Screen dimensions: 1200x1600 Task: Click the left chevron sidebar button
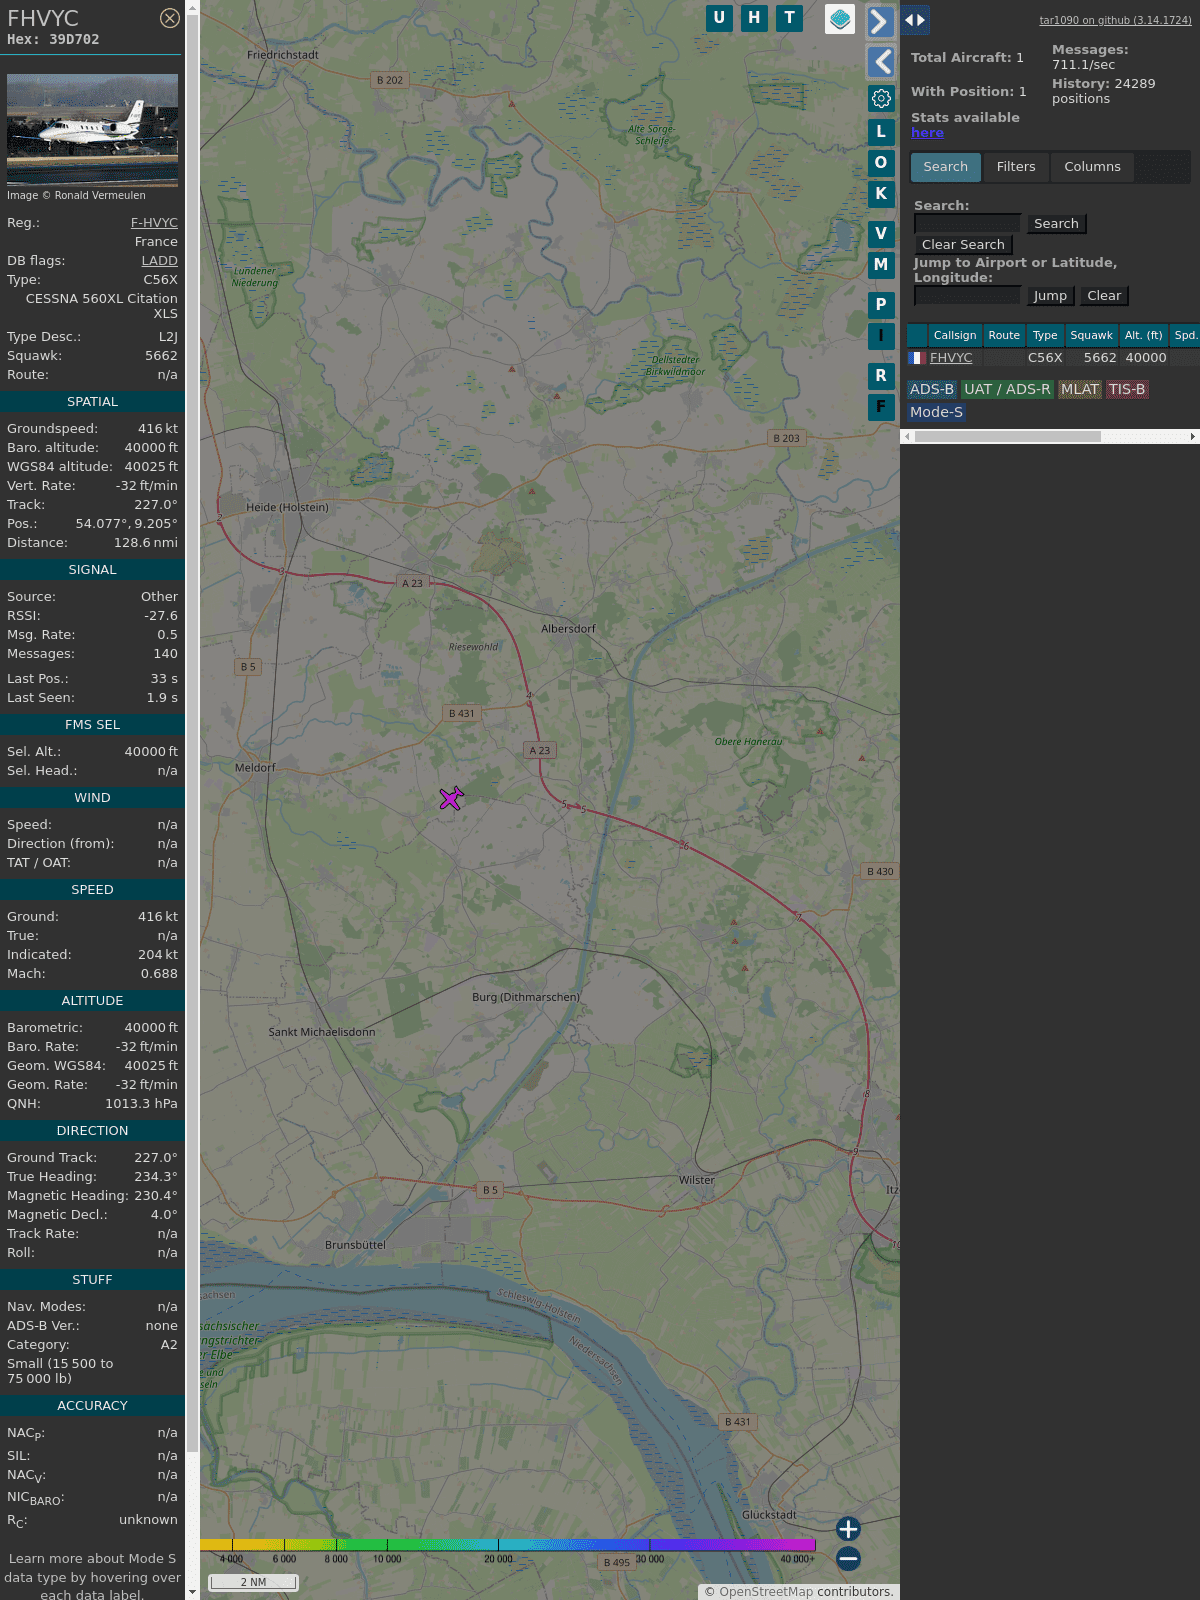[x=880, y=62]
